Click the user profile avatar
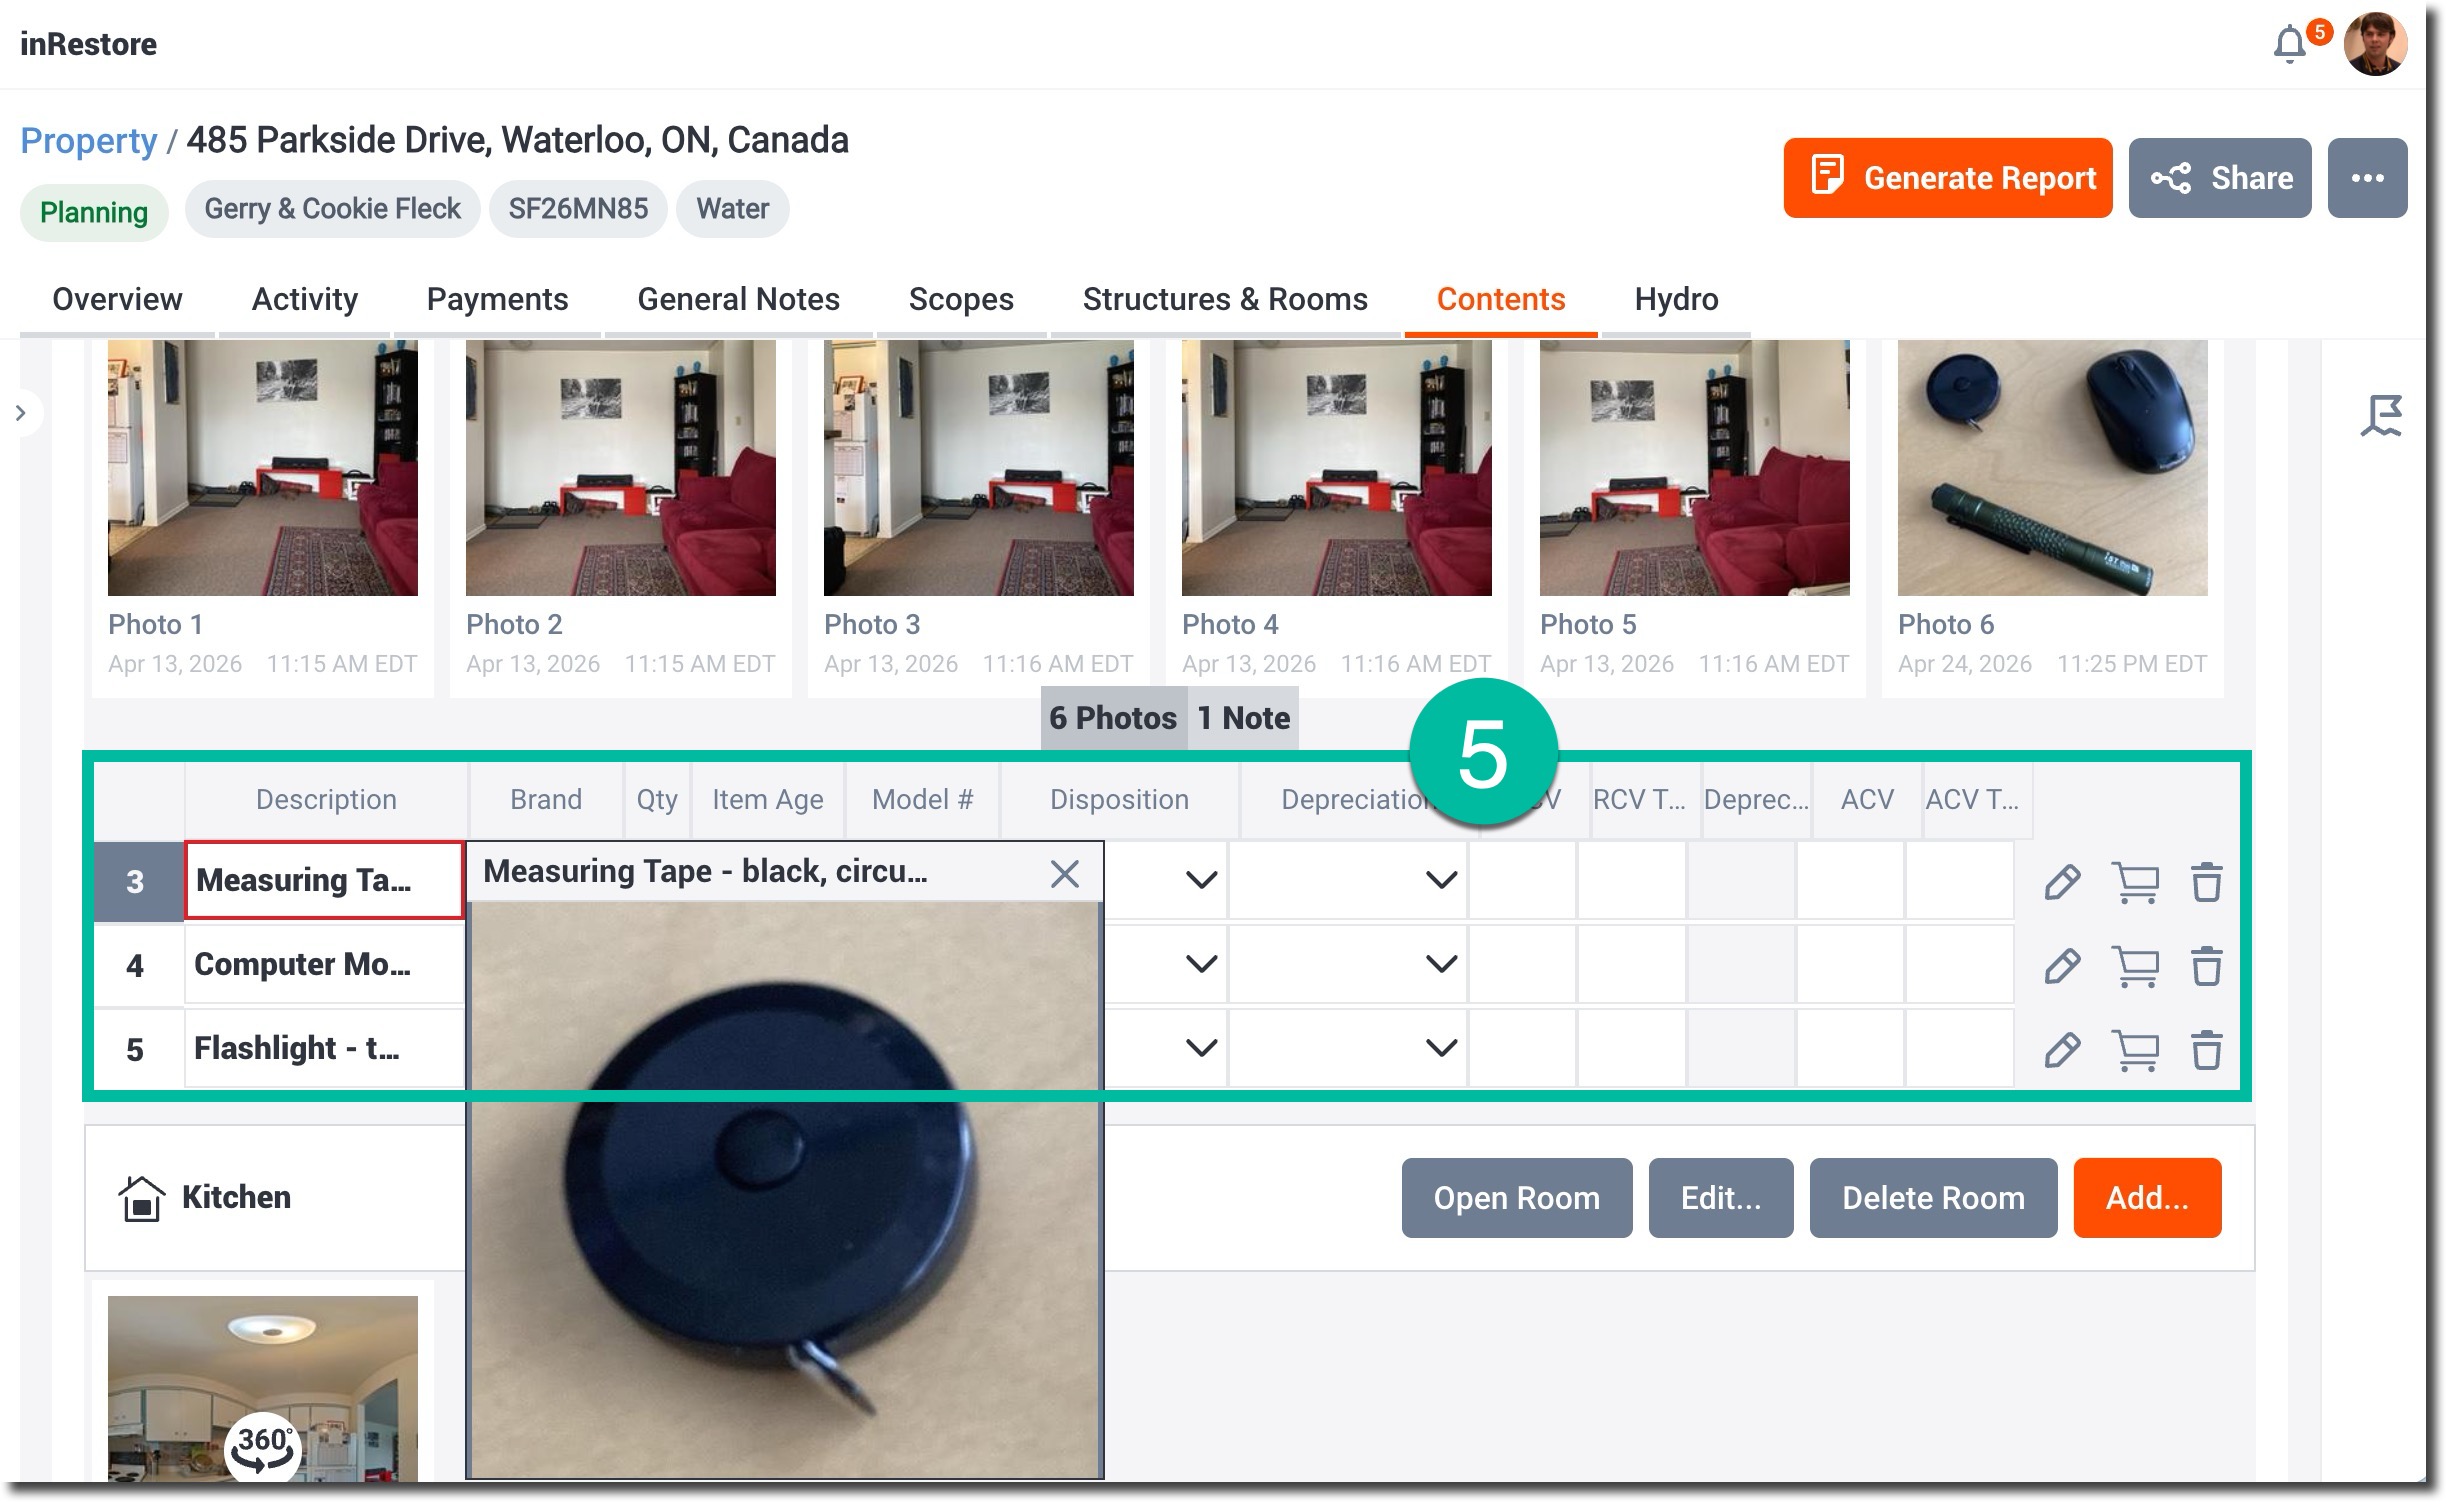Viewport: 2446px width, 1502px height. [x=2375, y=45]
